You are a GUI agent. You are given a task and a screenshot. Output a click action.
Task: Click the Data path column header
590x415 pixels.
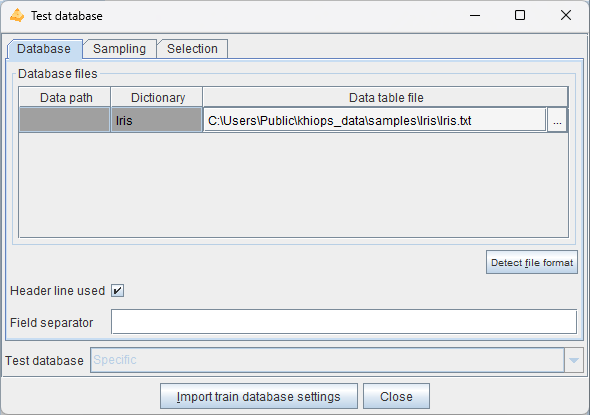coord(65,97)
